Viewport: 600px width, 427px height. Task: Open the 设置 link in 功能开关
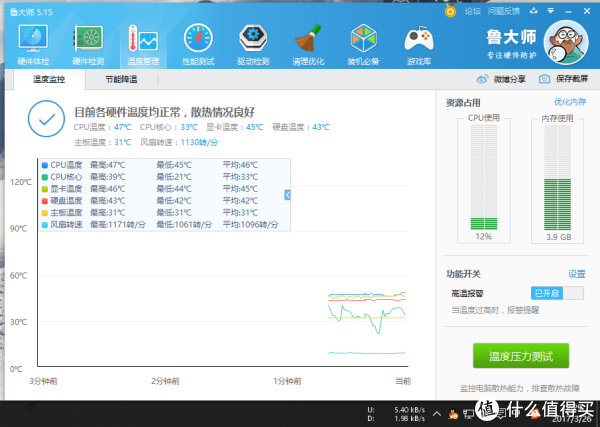(577, 274)
